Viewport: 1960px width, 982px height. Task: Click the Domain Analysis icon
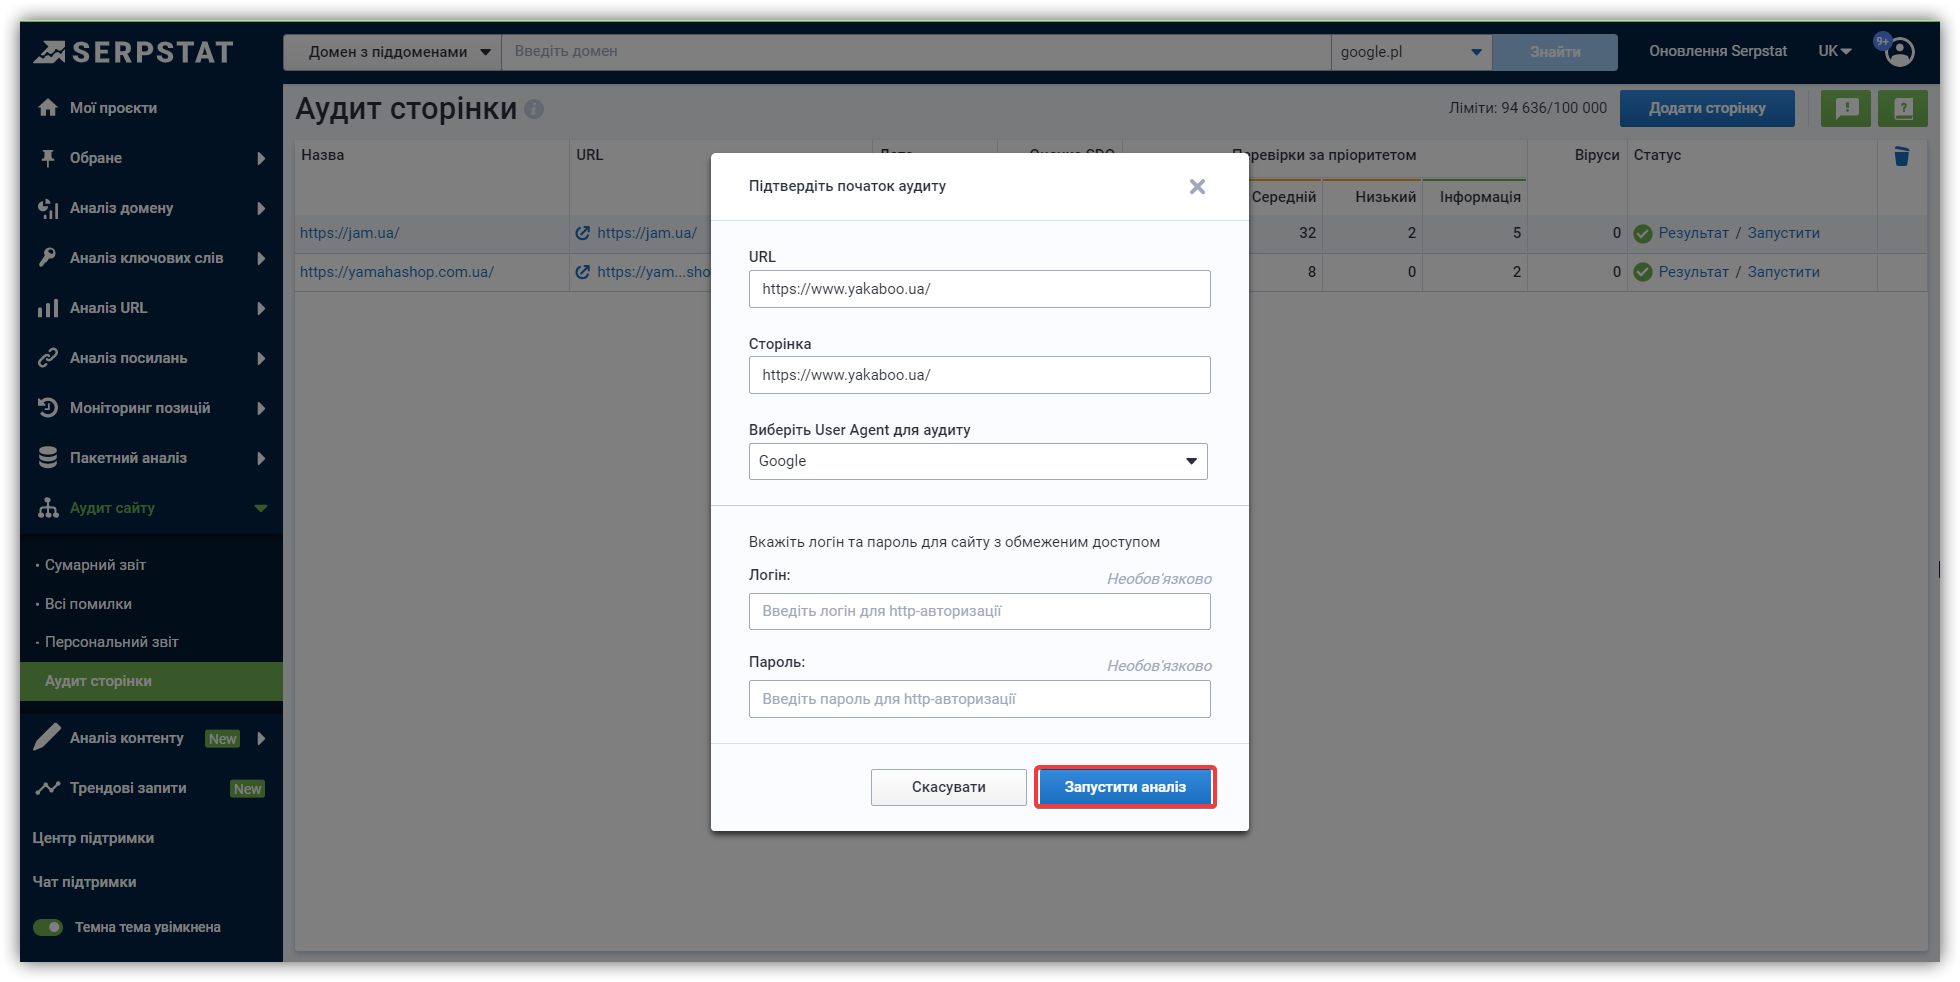[x=47, y=208]
